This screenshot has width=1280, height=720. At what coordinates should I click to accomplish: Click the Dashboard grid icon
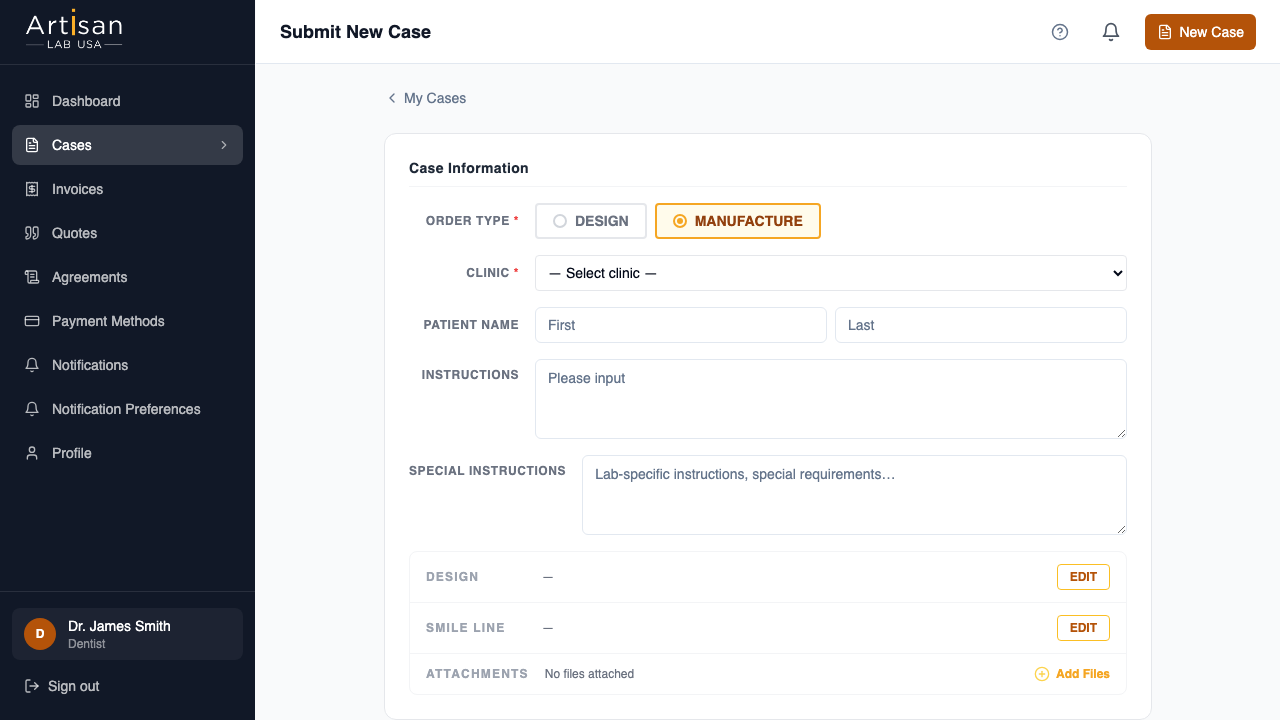tap(32, 101)
